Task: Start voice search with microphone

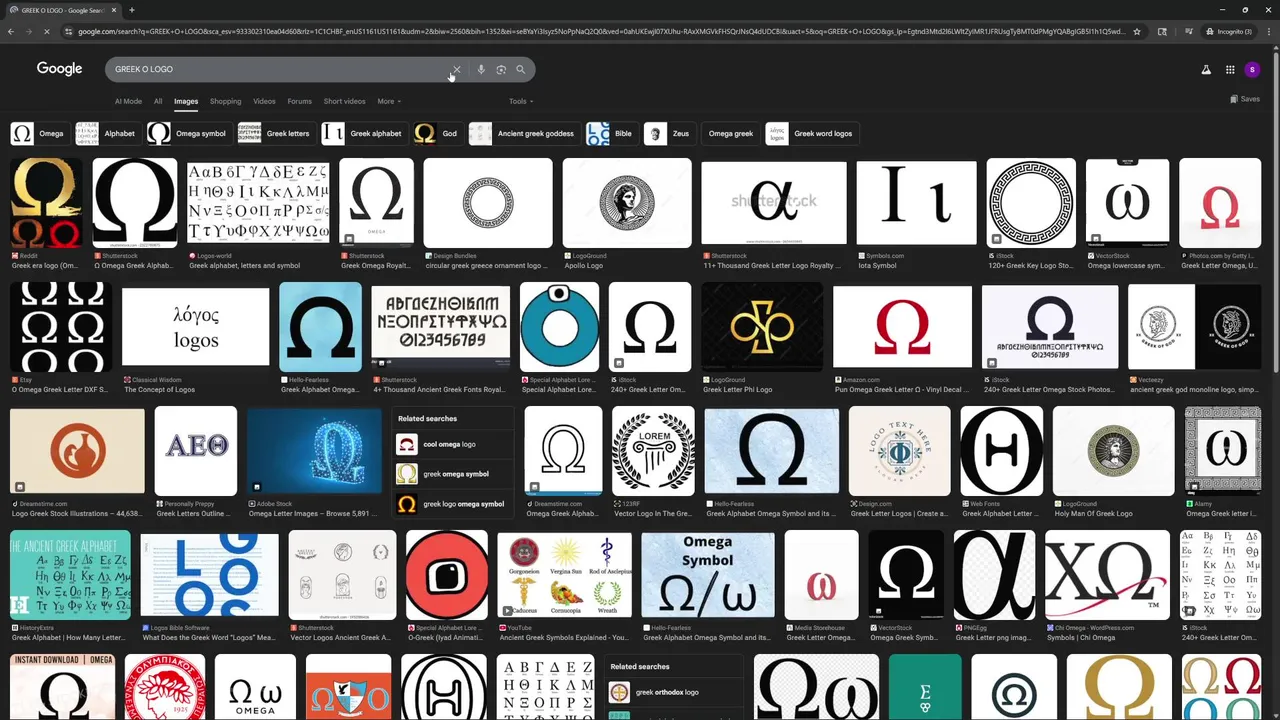Action: point(481,70)
